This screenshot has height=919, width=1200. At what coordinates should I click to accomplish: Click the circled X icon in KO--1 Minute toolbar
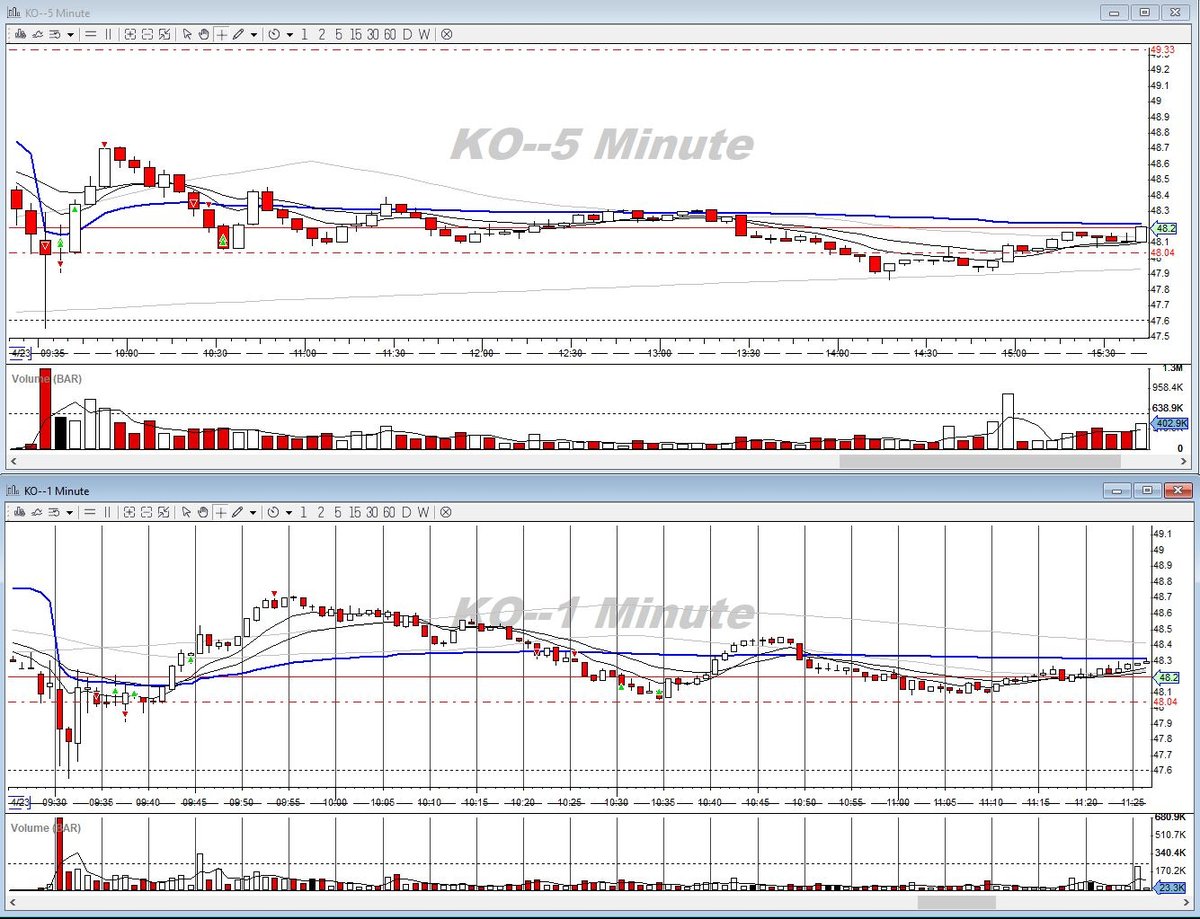[x=446, y=512]
